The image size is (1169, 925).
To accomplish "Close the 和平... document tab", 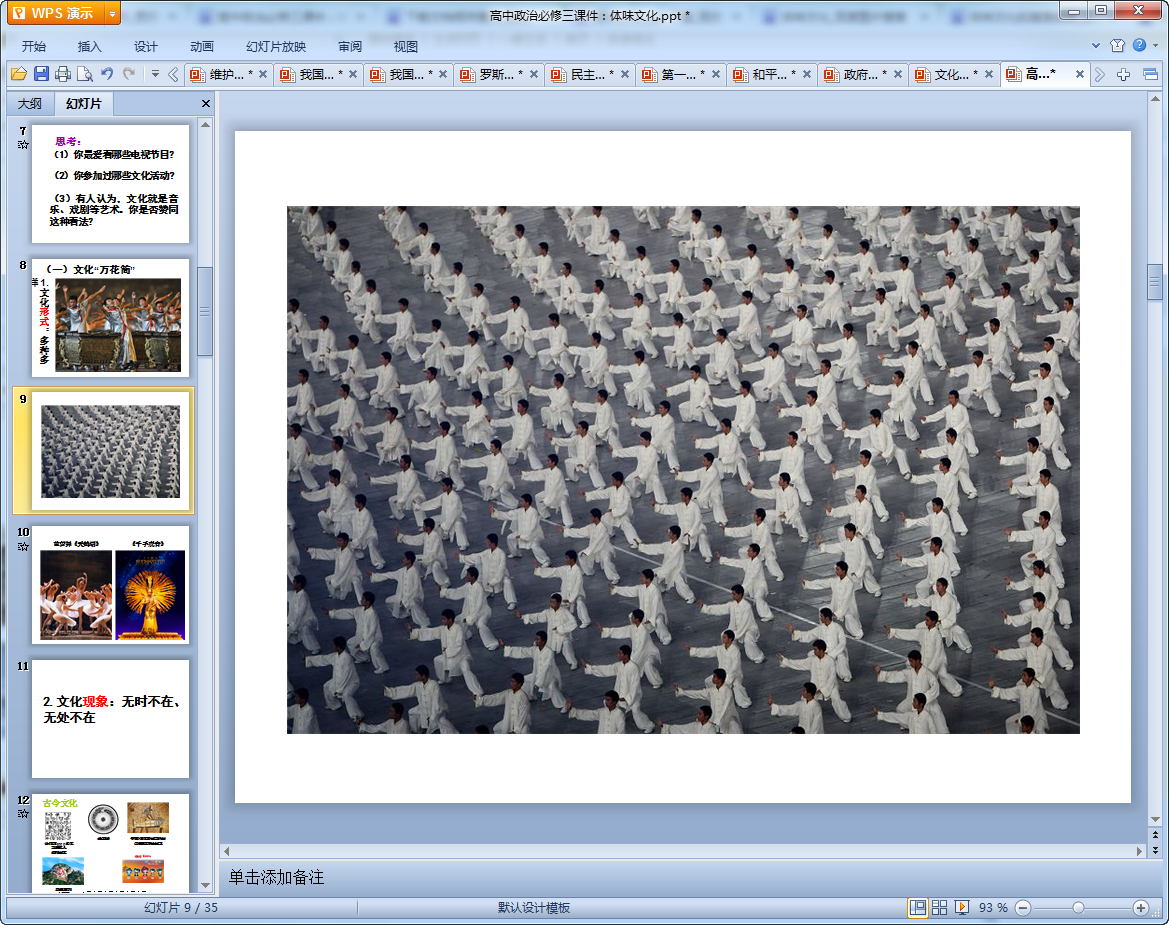I will click(x=807, y=74).
